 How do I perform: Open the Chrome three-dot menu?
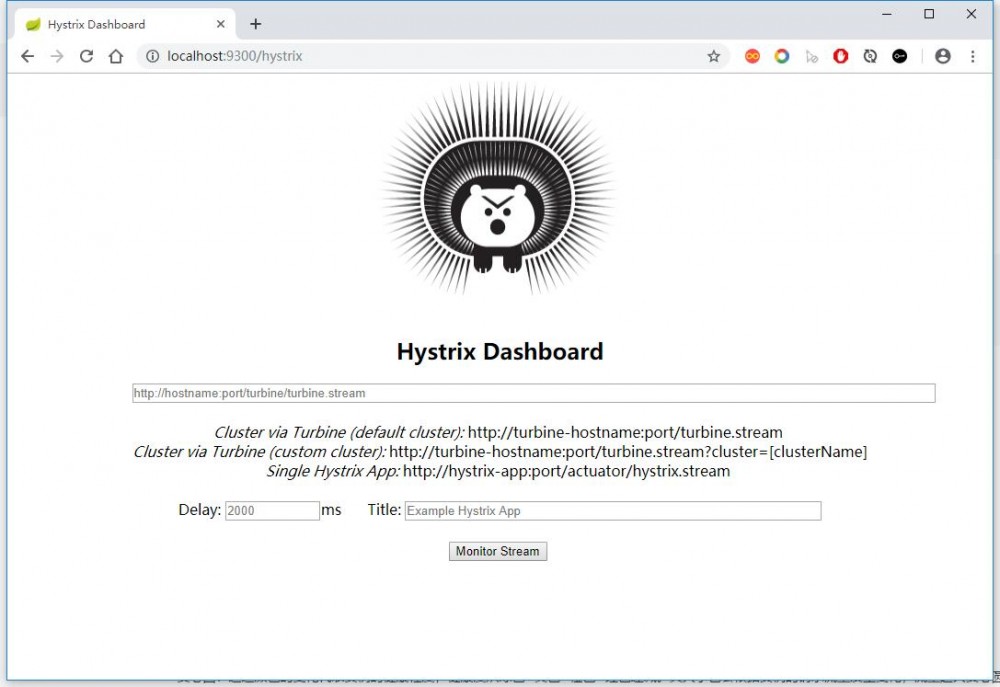pyautogui.click(x=973, y=56)
